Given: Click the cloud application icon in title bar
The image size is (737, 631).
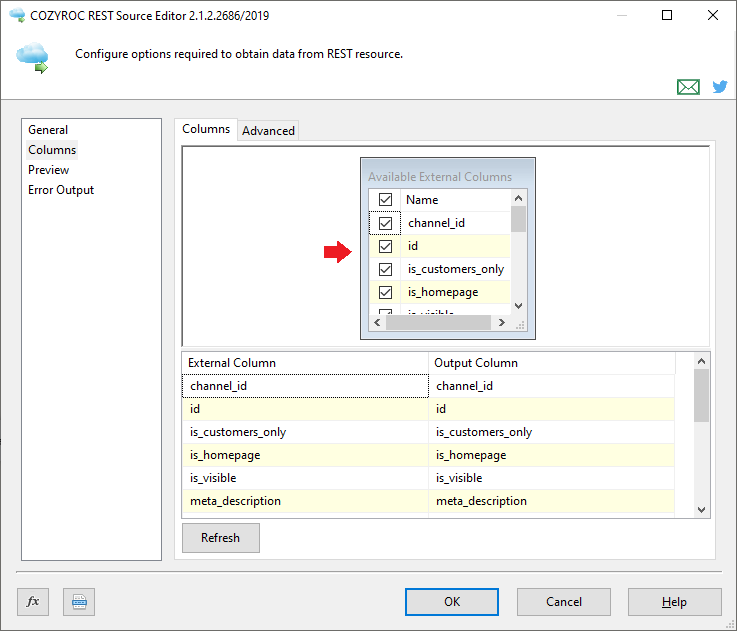Looking at the screenshot, I should (17, 15).
